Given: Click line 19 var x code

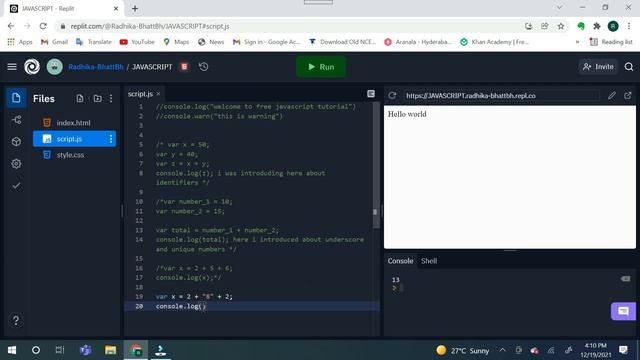Looking at the screenshot, I should click(194, 297).
